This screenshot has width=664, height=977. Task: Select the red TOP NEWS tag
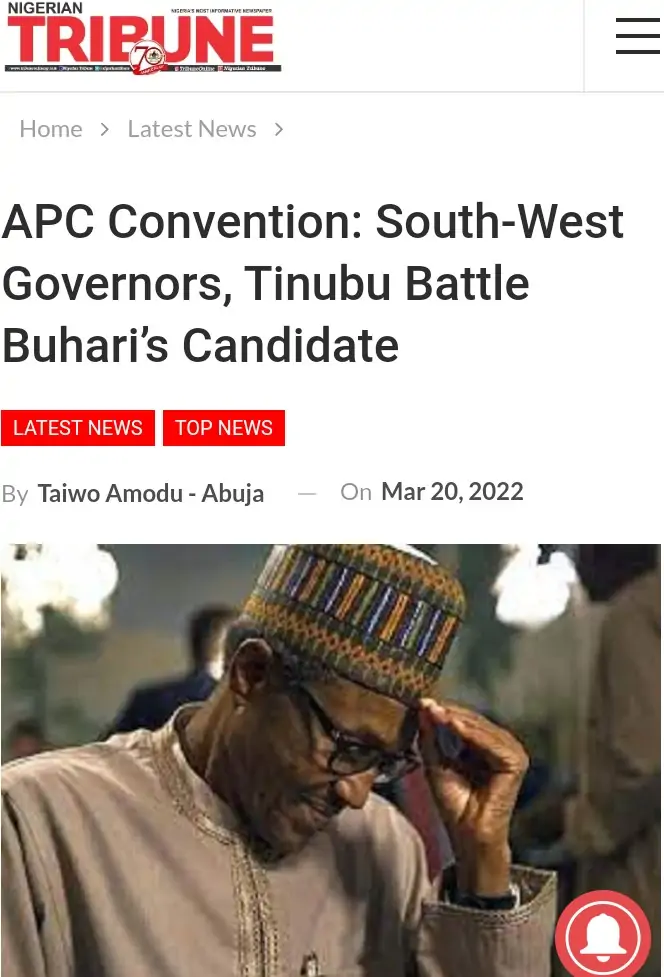pyautogui.click(x=224, y=428)
